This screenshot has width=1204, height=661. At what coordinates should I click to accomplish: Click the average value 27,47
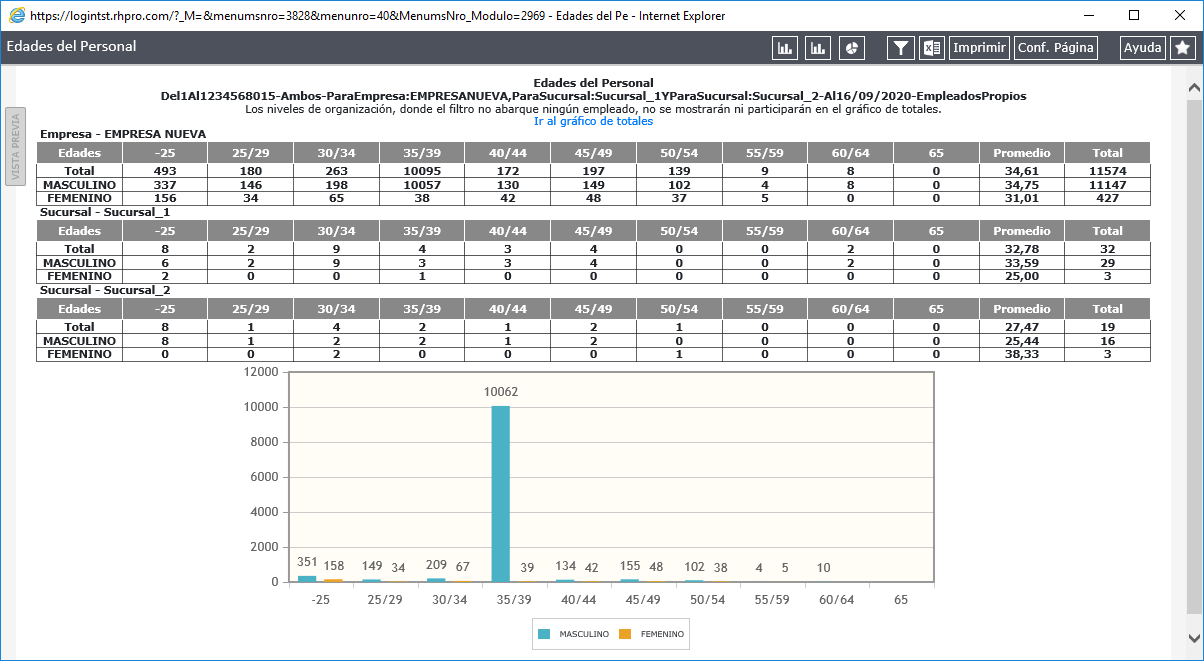pos(1022,328)
